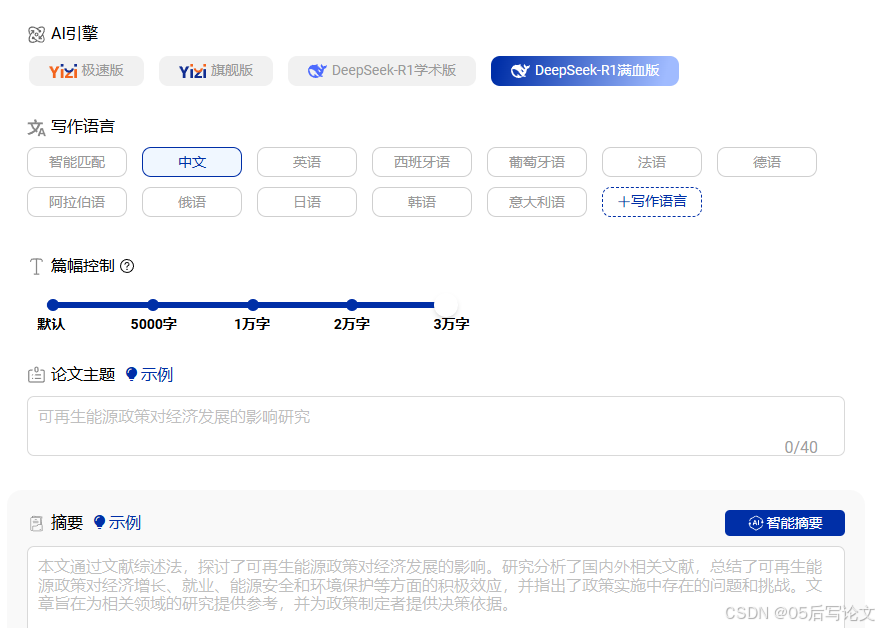Viewport: 879px width, 628px height.
Task: Add another language via +写作语言
Action: 651,202
